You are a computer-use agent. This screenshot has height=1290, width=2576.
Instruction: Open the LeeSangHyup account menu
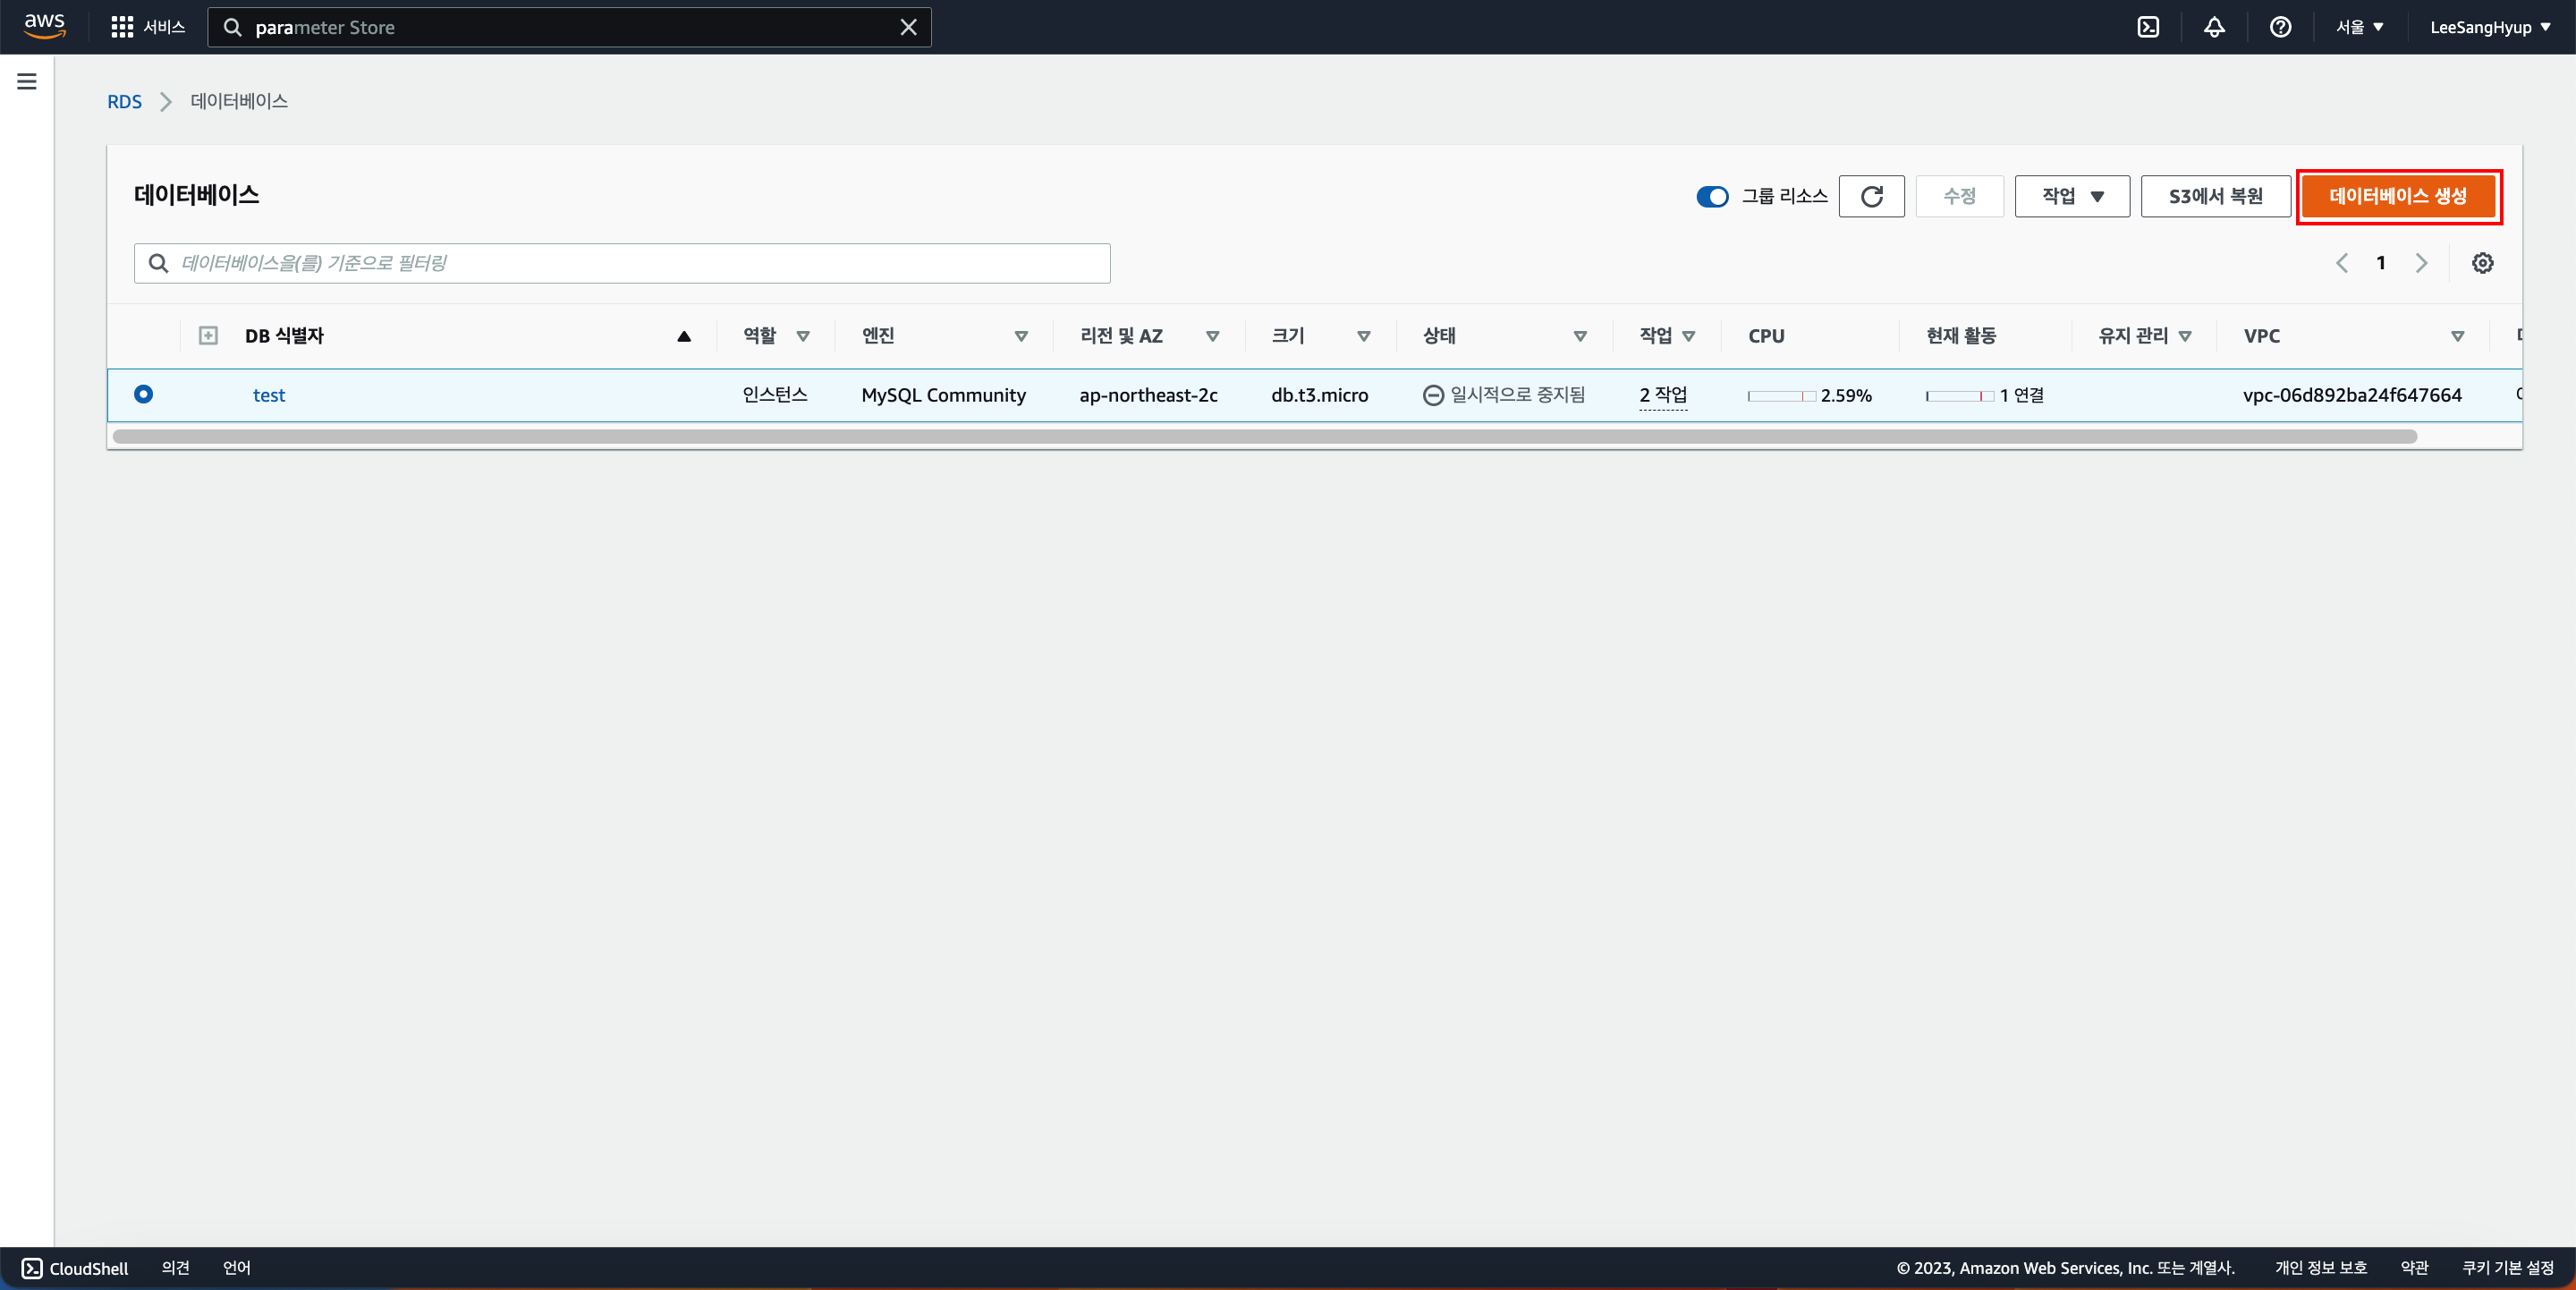(x=2489, y=27)
